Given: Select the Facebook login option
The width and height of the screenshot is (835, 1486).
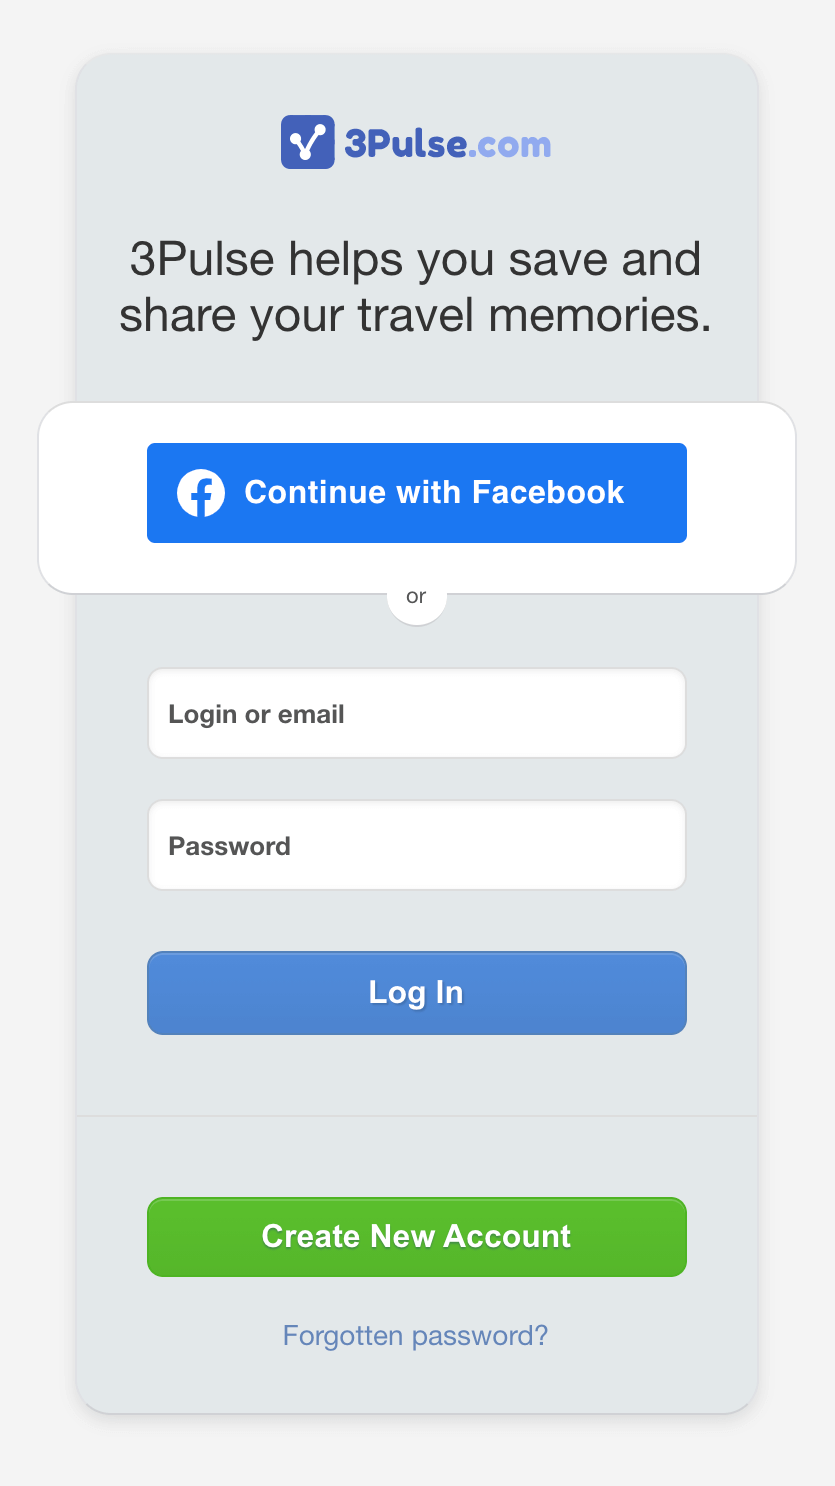Looking at the screenshot, I should click(416, 492).
